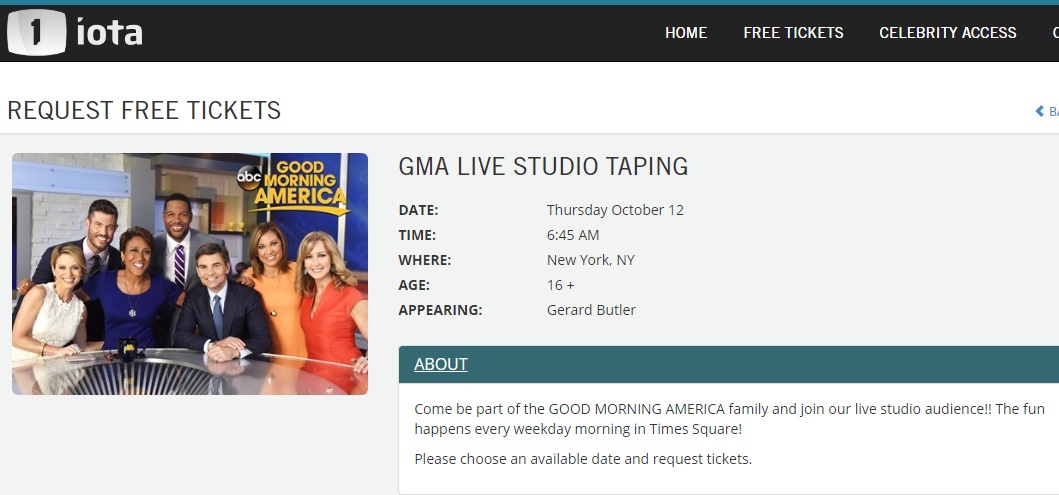This screenshot has height=495, width=1059.
Task: Click the New York, NY location text
Action: [x=590, y=260]
